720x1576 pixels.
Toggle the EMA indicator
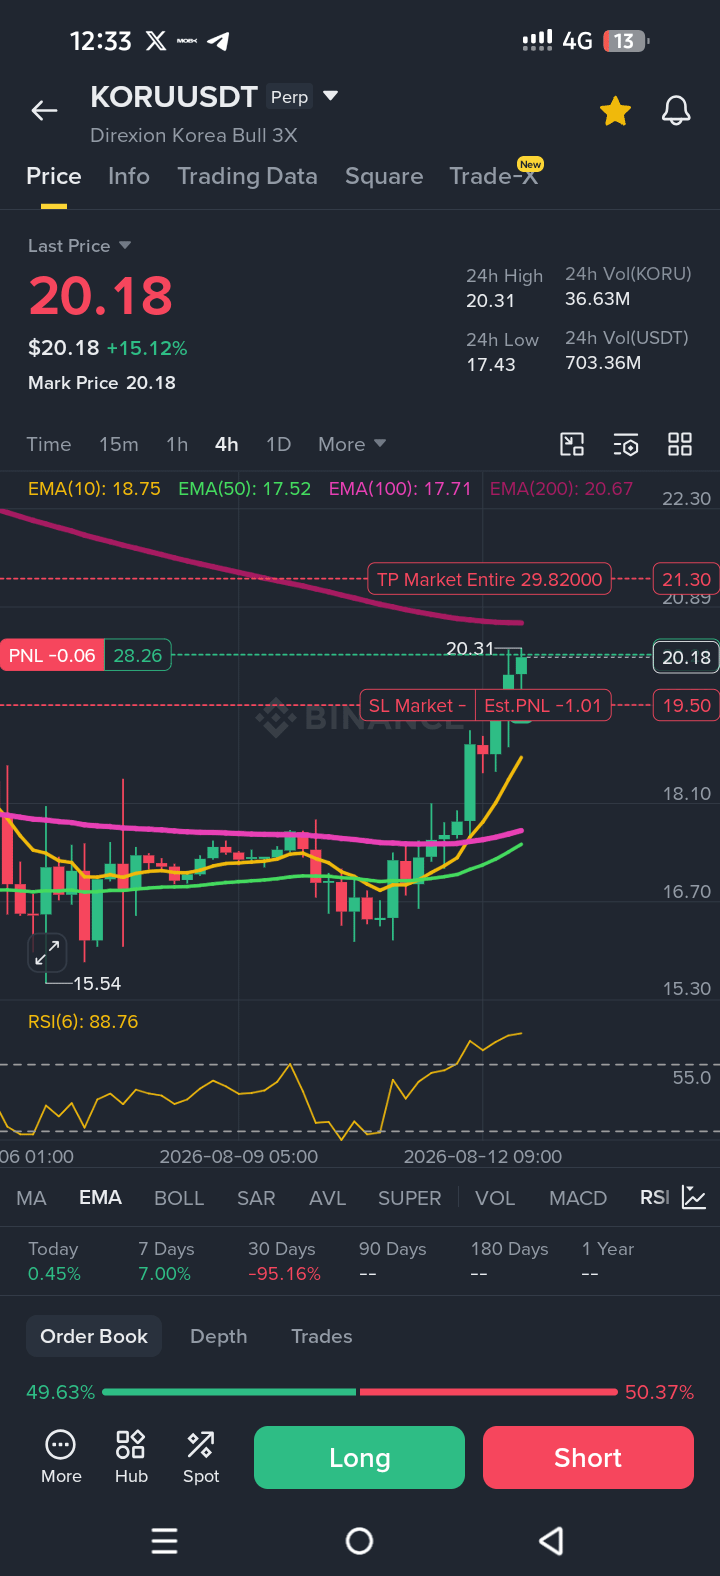click(101, 1198)
